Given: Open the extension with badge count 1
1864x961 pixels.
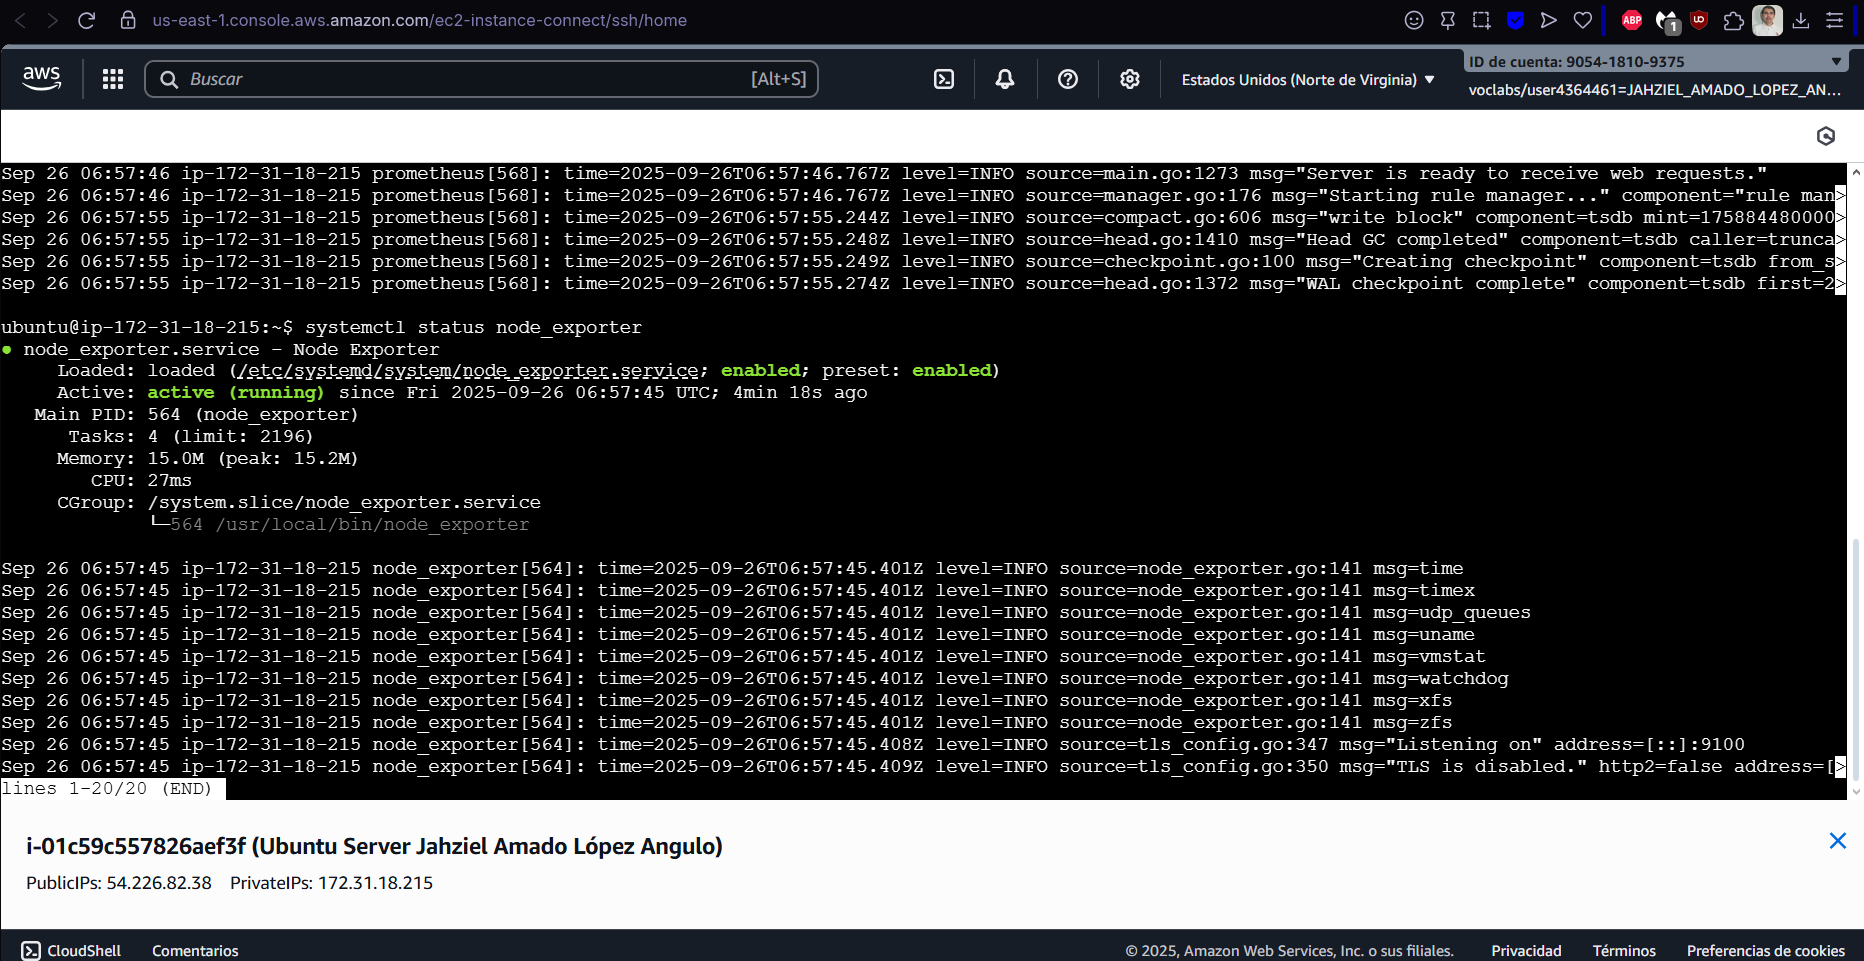Looking at the screenshot, I should [x=1666, y=21].
